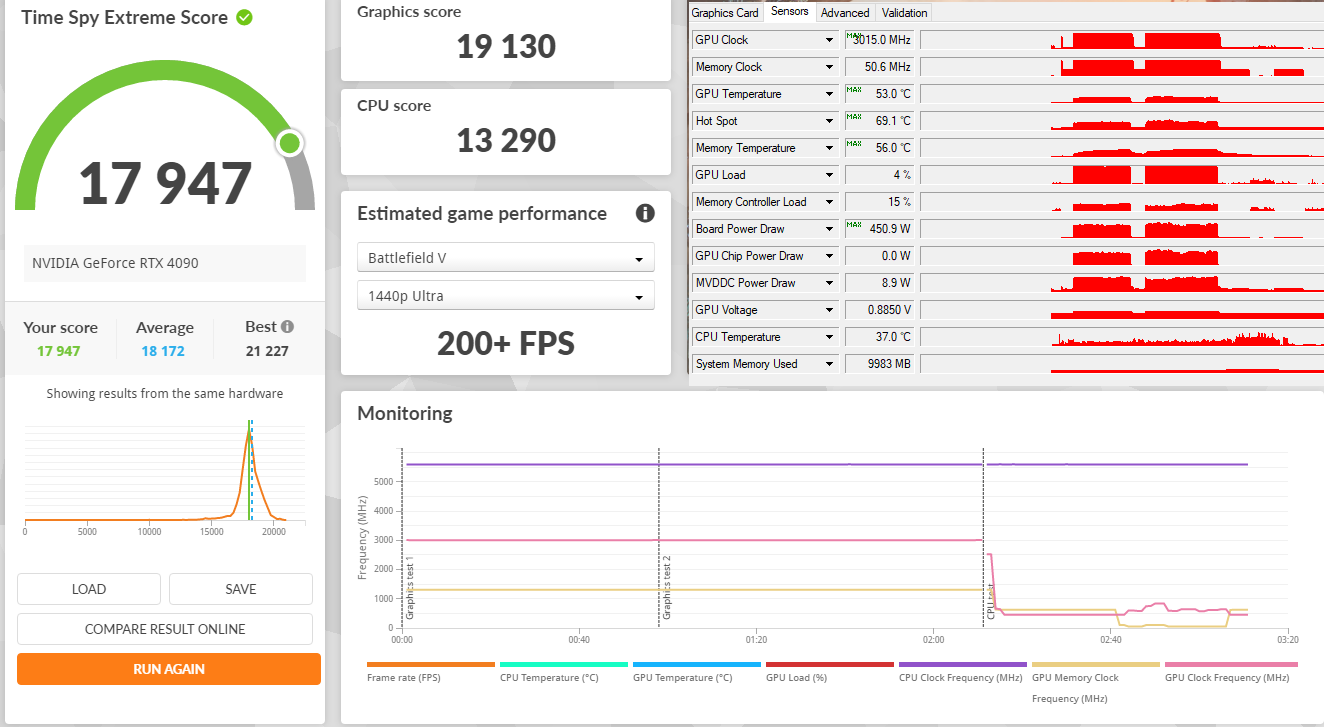Click the GPU Clock 3015.0 MHz value
Image resolution: width=1324 pixels, height=727 pixels.
coord(882,40)
